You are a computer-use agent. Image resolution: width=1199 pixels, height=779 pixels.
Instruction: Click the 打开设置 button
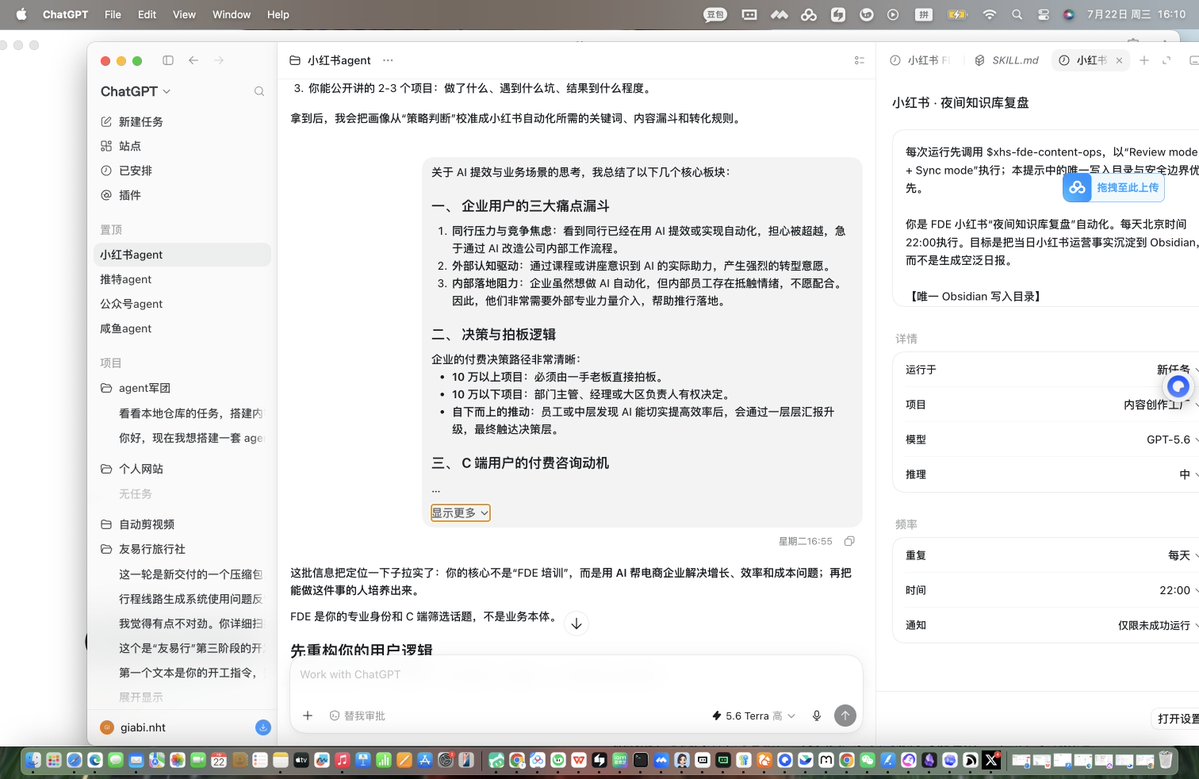(1176, 719)
